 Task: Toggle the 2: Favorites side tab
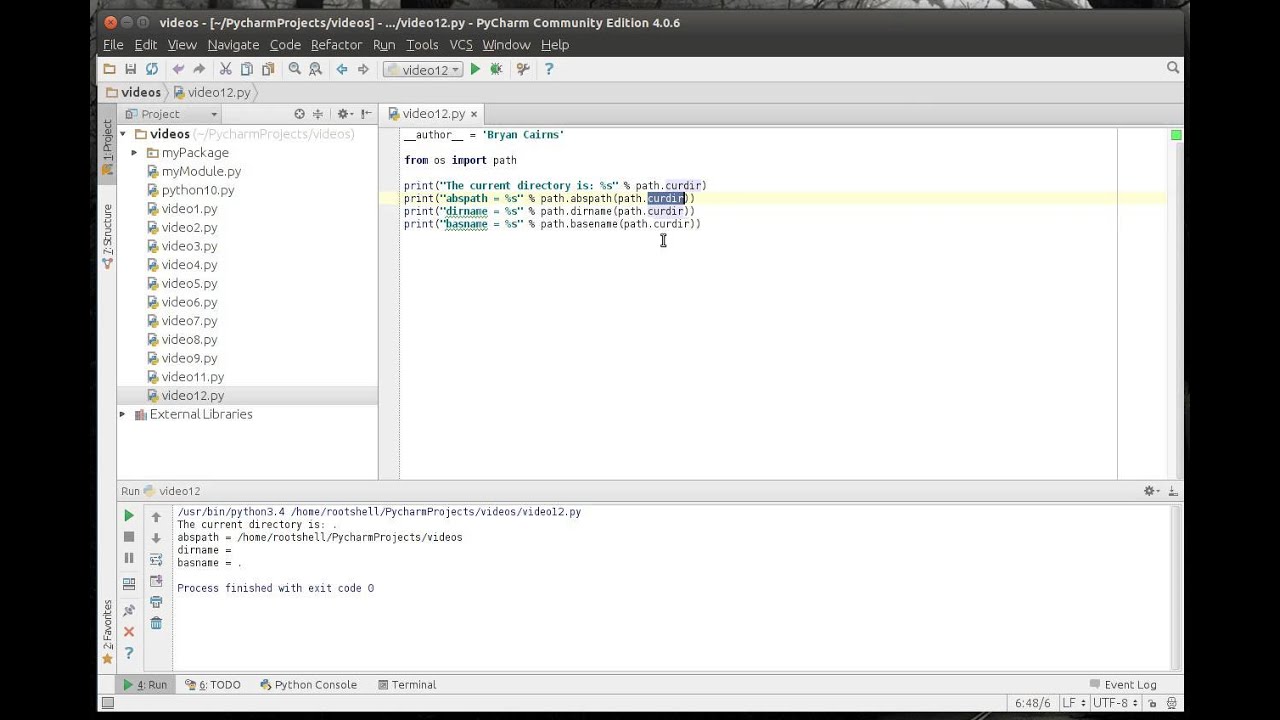tap(108, 632)
